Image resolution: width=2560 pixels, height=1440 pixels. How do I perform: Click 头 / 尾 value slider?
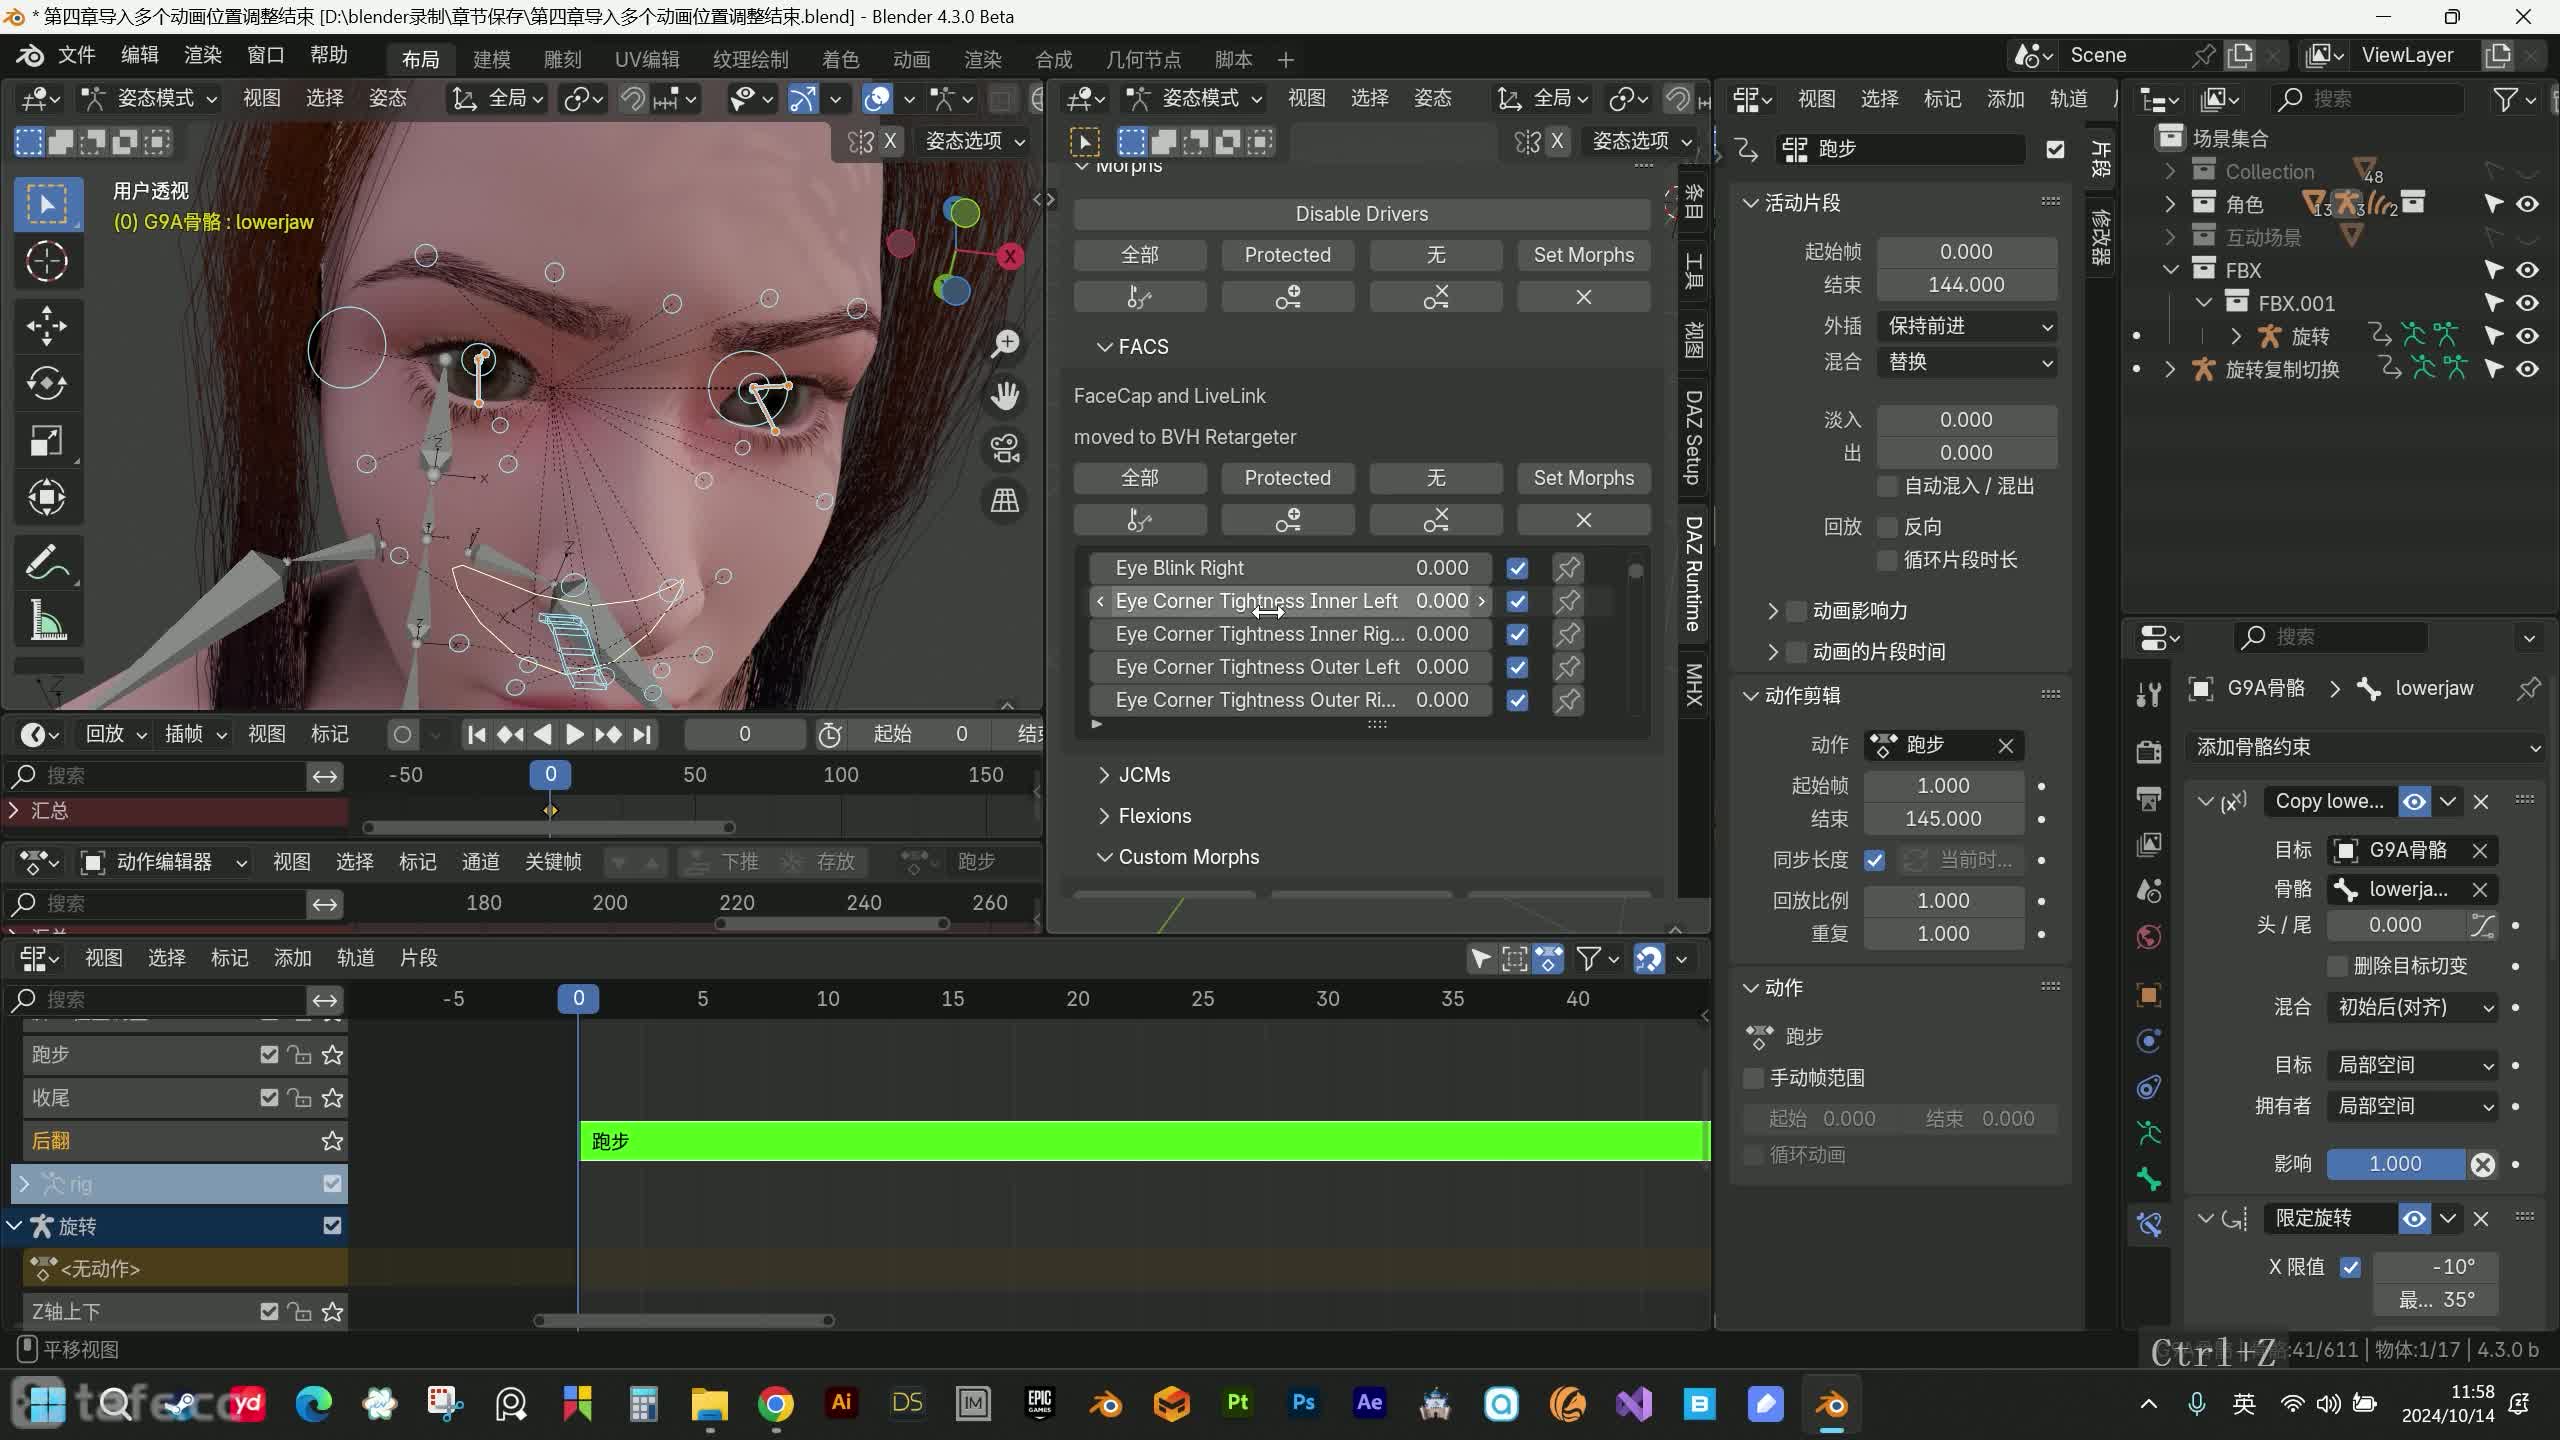point(2395,925)
